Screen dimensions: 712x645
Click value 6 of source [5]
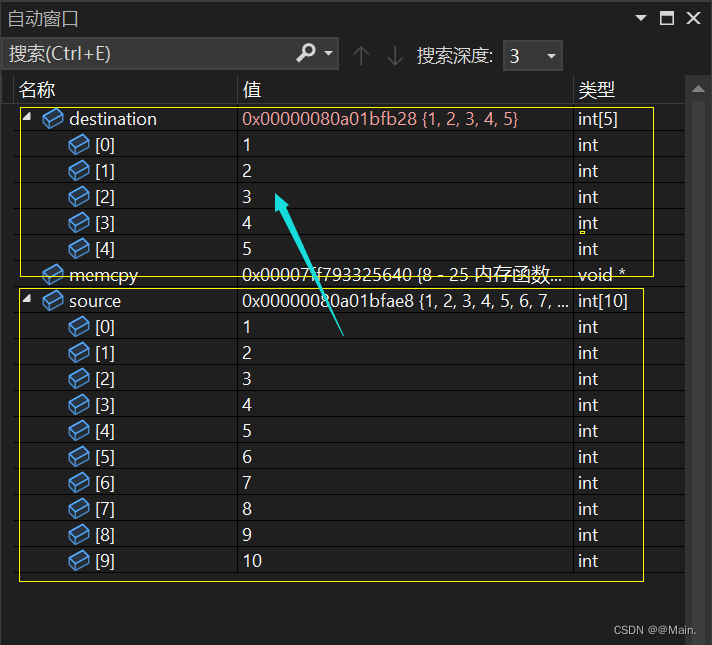point(247,457)
